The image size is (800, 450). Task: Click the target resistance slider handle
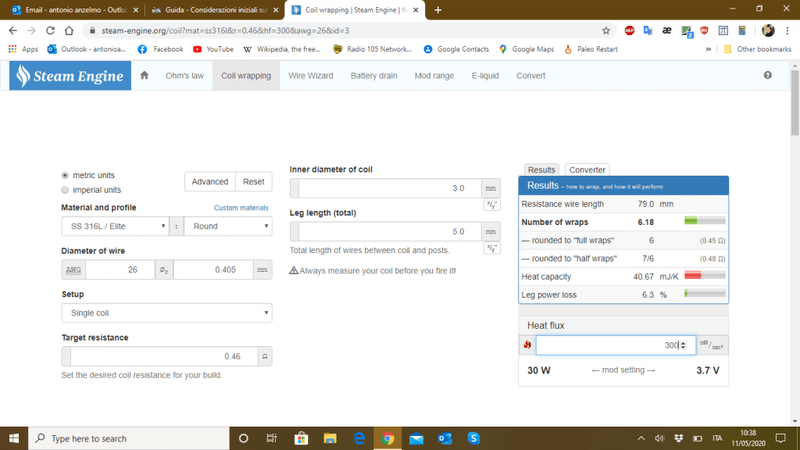point(66,357)
